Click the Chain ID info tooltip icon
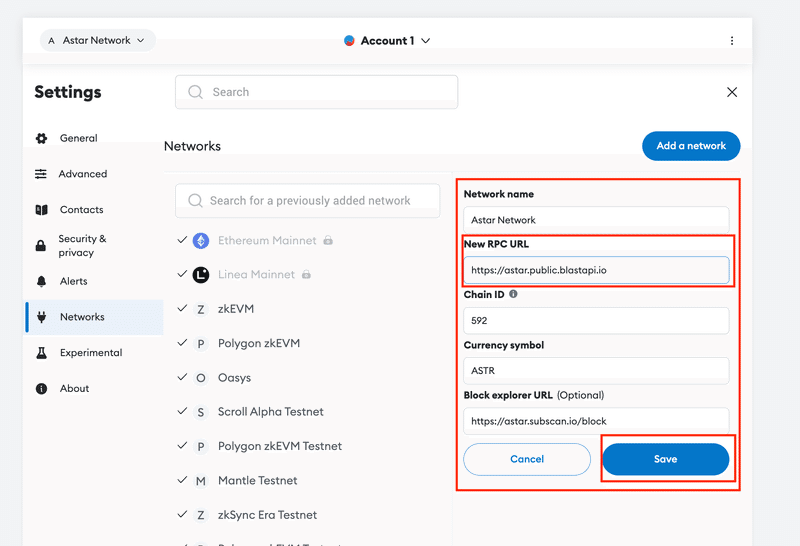This screenshot has width=800, height=546. tap(513, 294)
